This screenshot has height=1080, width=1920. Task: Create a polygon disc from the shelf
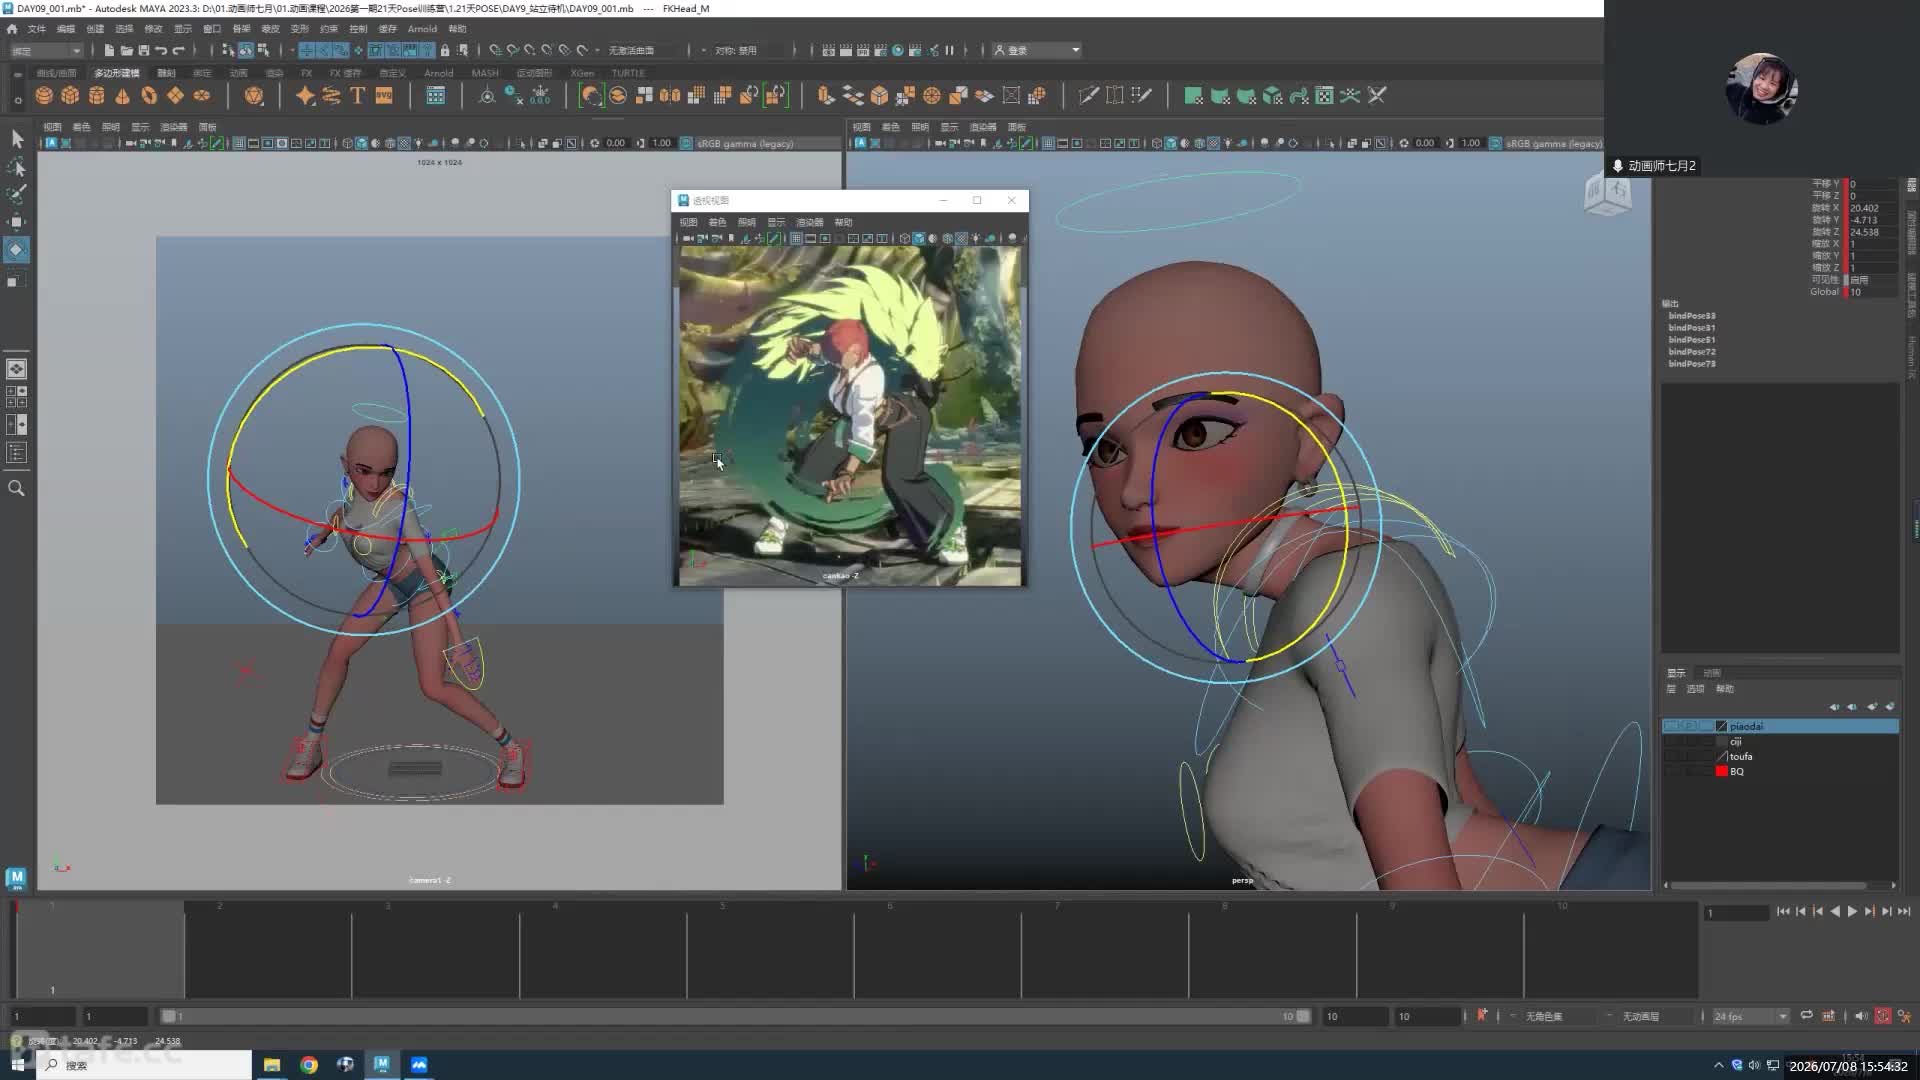pyautogui.click(x=202, y=95)
